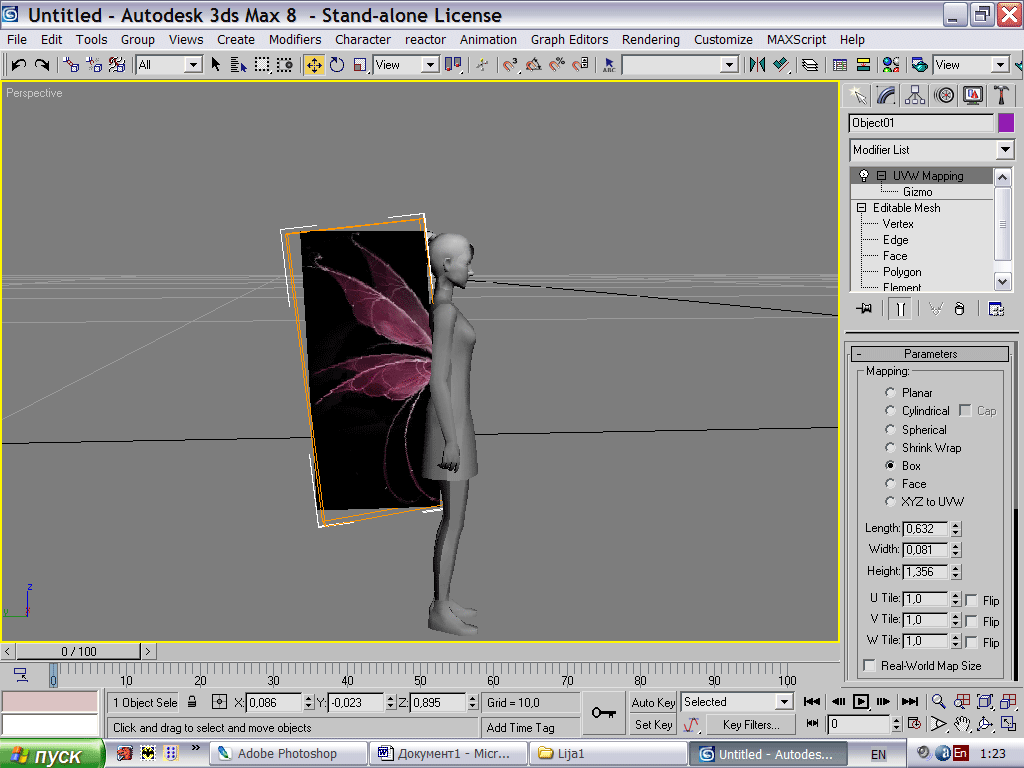The image size is (1024, 768).
Task: Enable Real-World Map Size checkbox
Action: [x=869, y=665]
